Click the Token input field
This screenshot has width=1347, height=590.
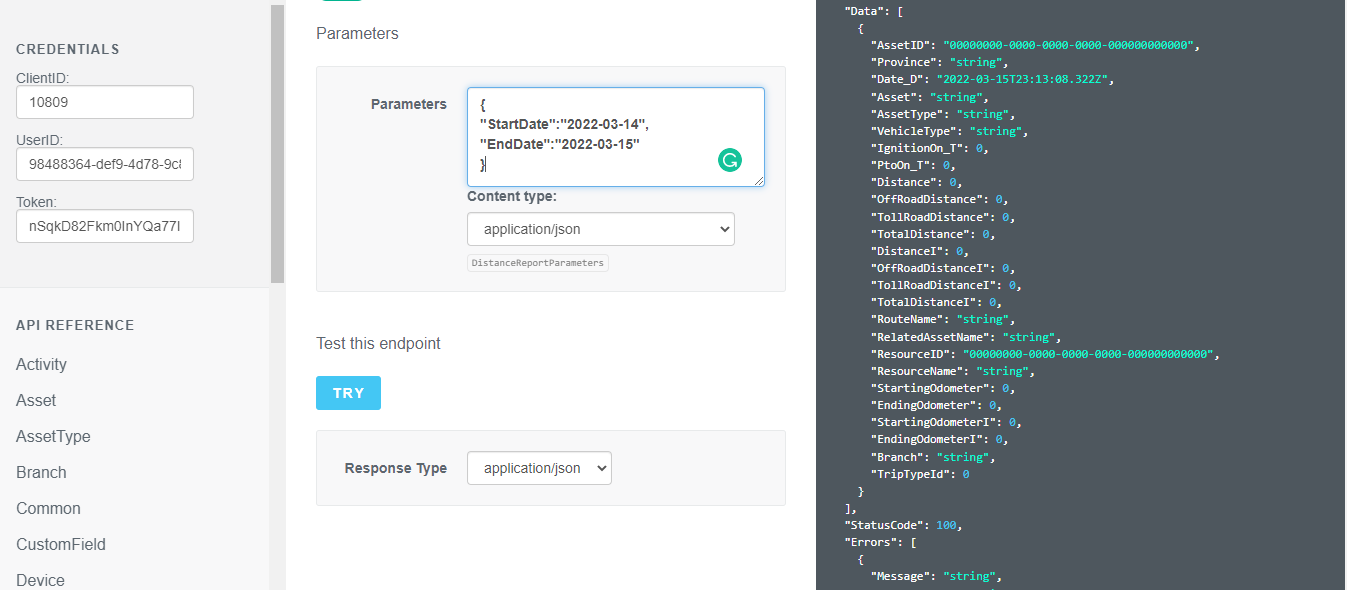(x=105, y=226)
